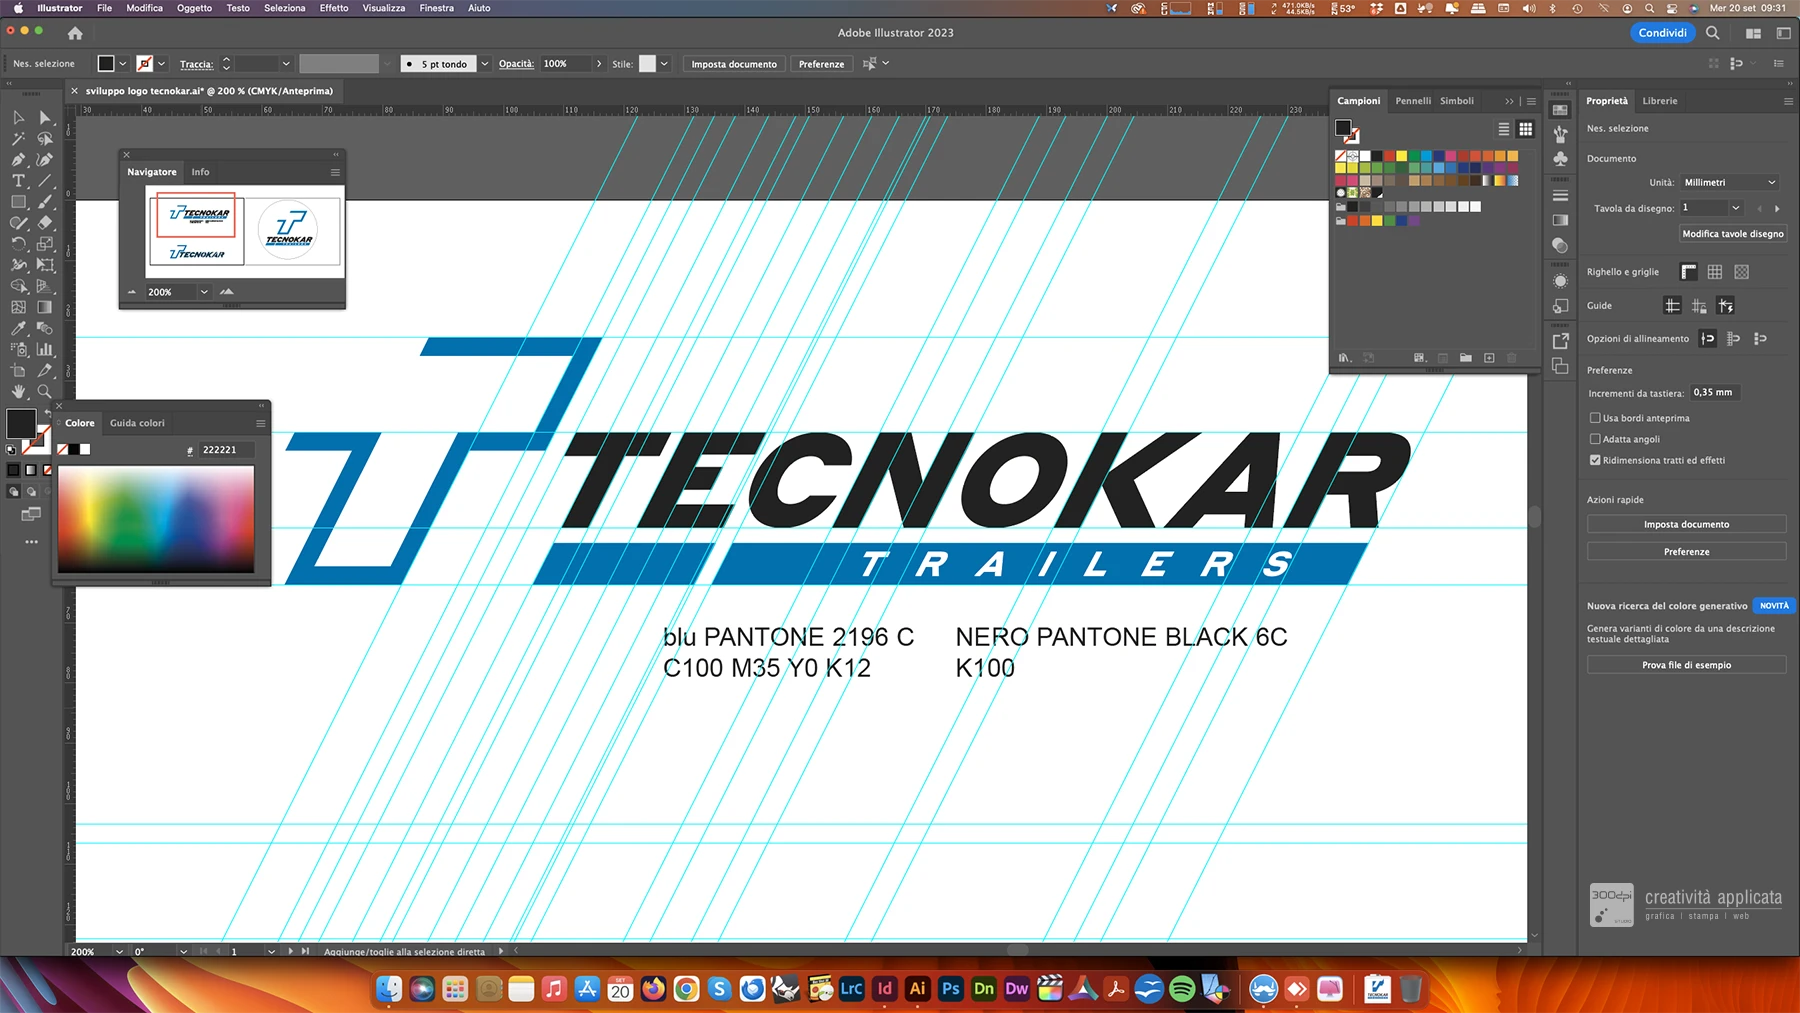Select the Rectangle tool
Image resolution: width=1800 pixels, height=1013 pixels.
[18, 201]
